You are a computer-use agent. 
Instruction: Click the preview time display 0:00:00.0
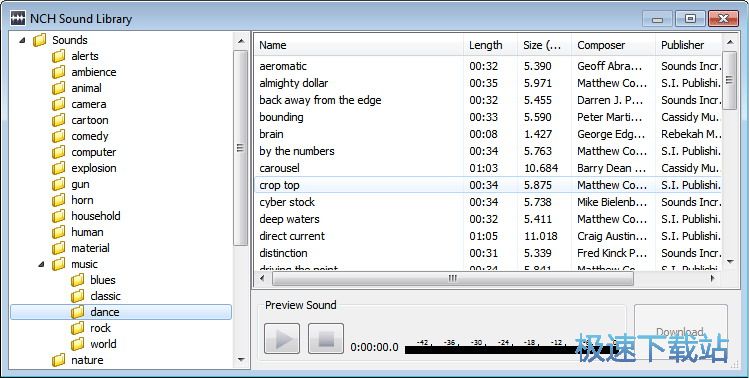click(374, 347)
